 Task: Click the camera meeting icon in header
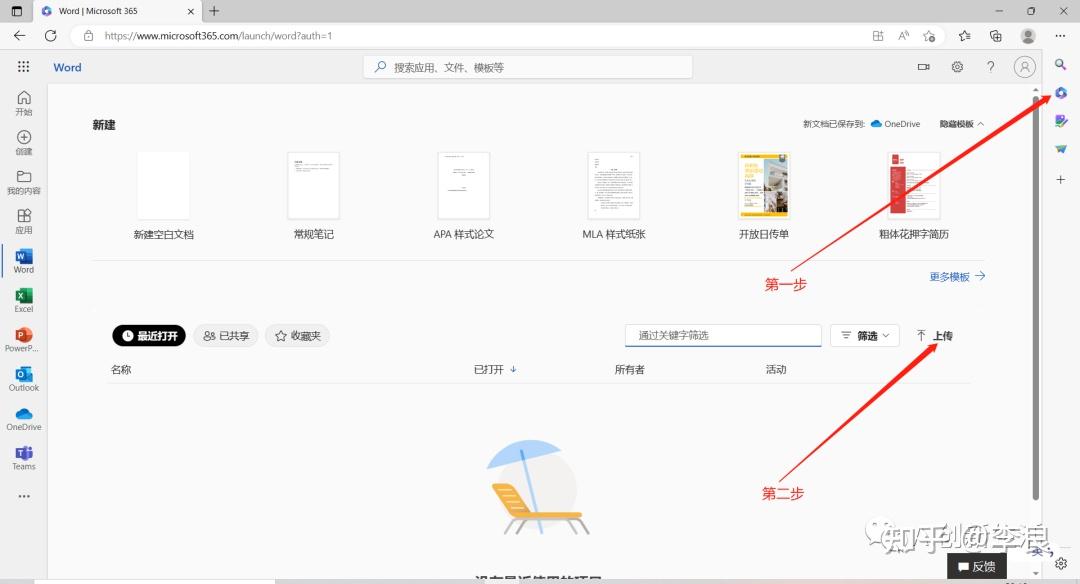click(924, 67)
